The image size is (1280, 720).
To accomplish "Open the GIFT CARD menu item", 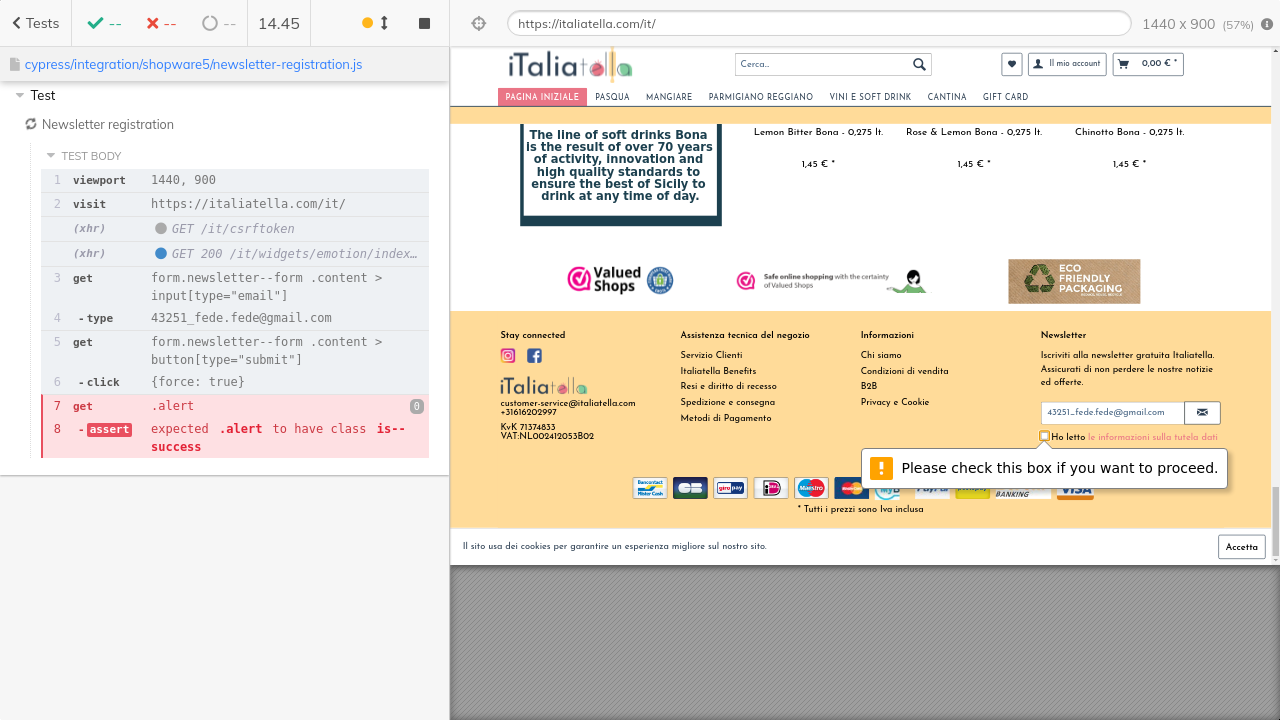I will pos(1005,97).
